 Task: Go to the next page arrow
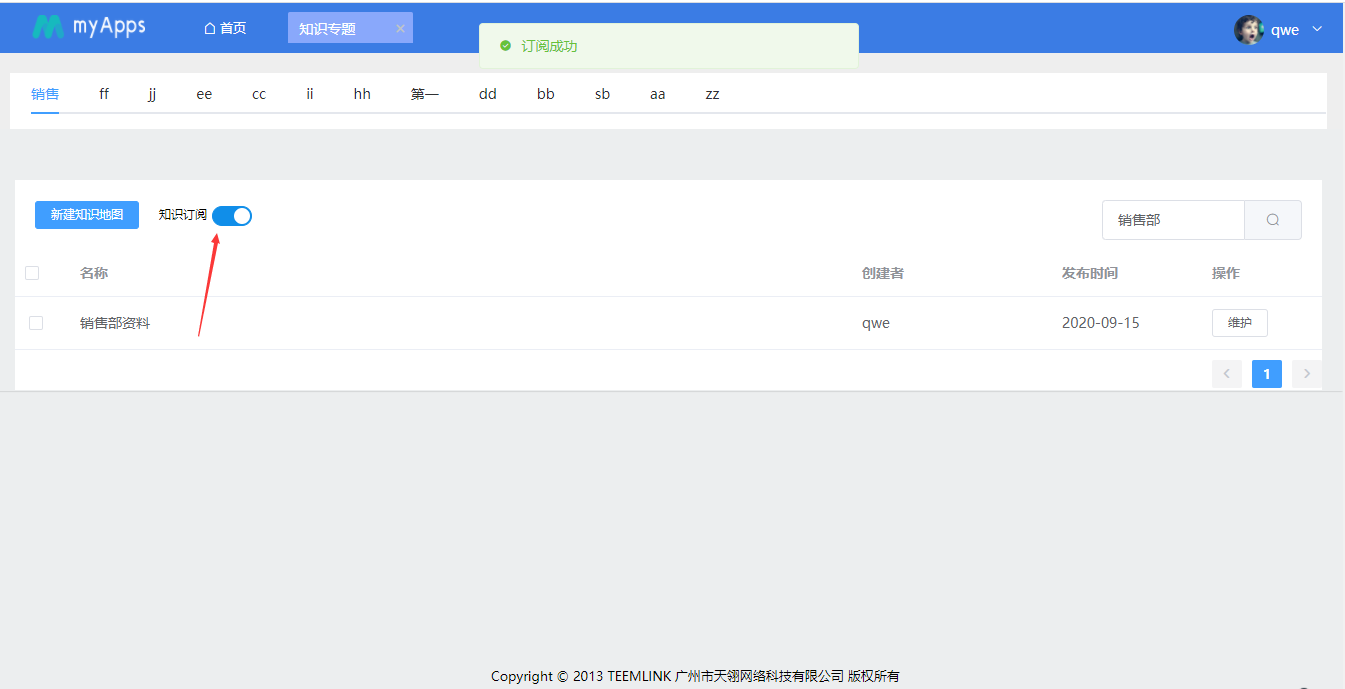click(x=1307, y=374)
